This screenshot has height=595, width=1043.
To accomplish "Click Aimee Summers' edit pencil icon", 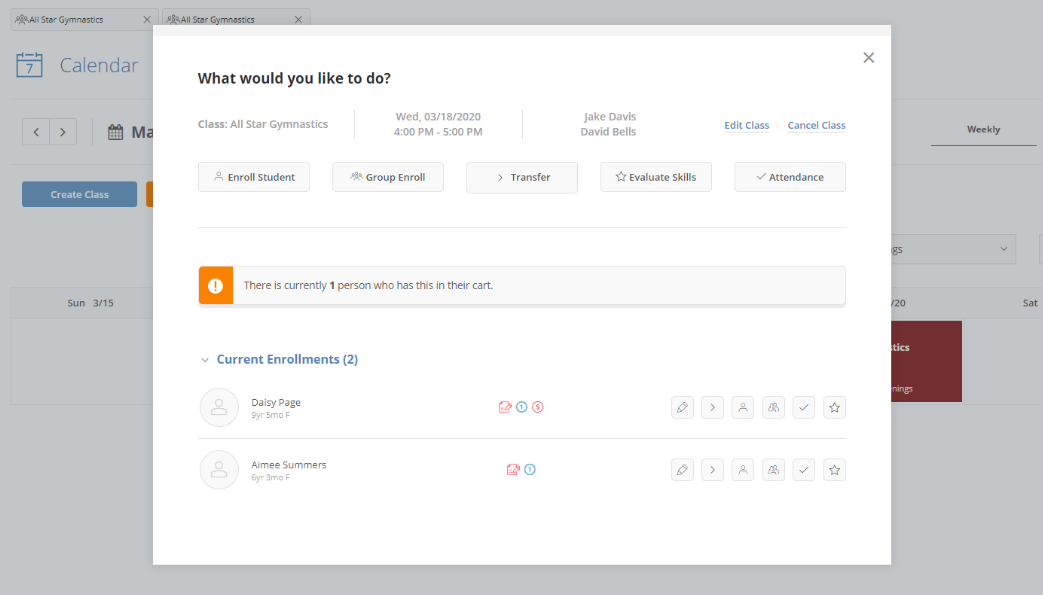I will click(682, 470).
